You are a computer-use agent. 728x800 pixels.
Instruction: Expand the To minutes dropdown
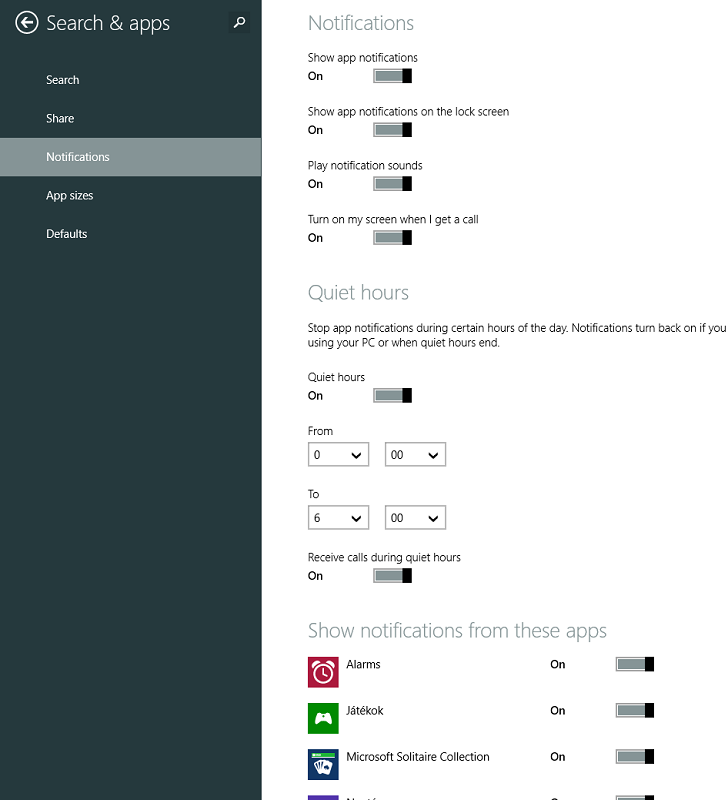point(415,517)
